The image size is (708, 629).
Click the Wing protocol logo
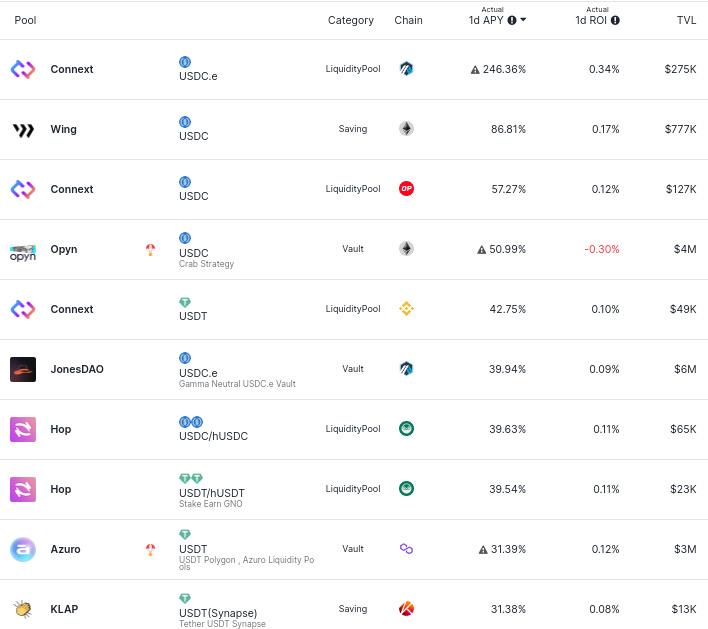[23, 129]
